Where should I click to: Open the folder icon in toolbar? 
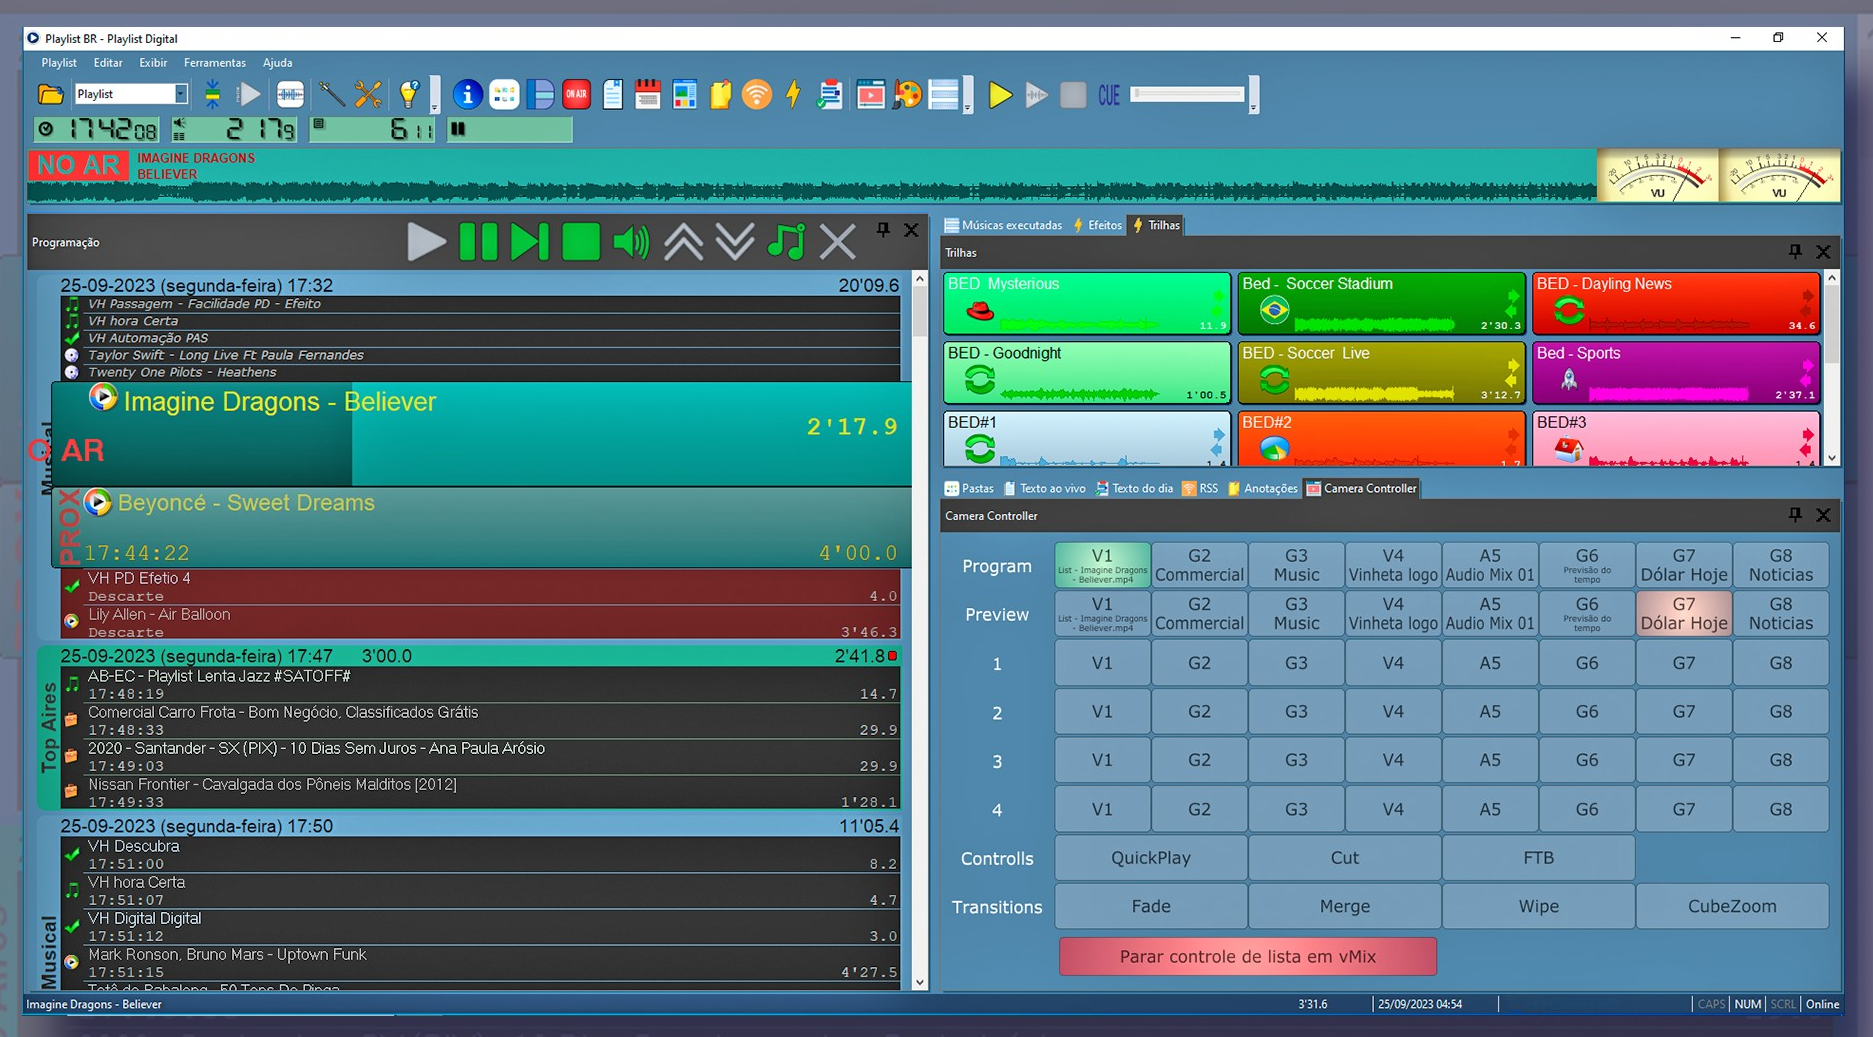[x=50, y=95]
